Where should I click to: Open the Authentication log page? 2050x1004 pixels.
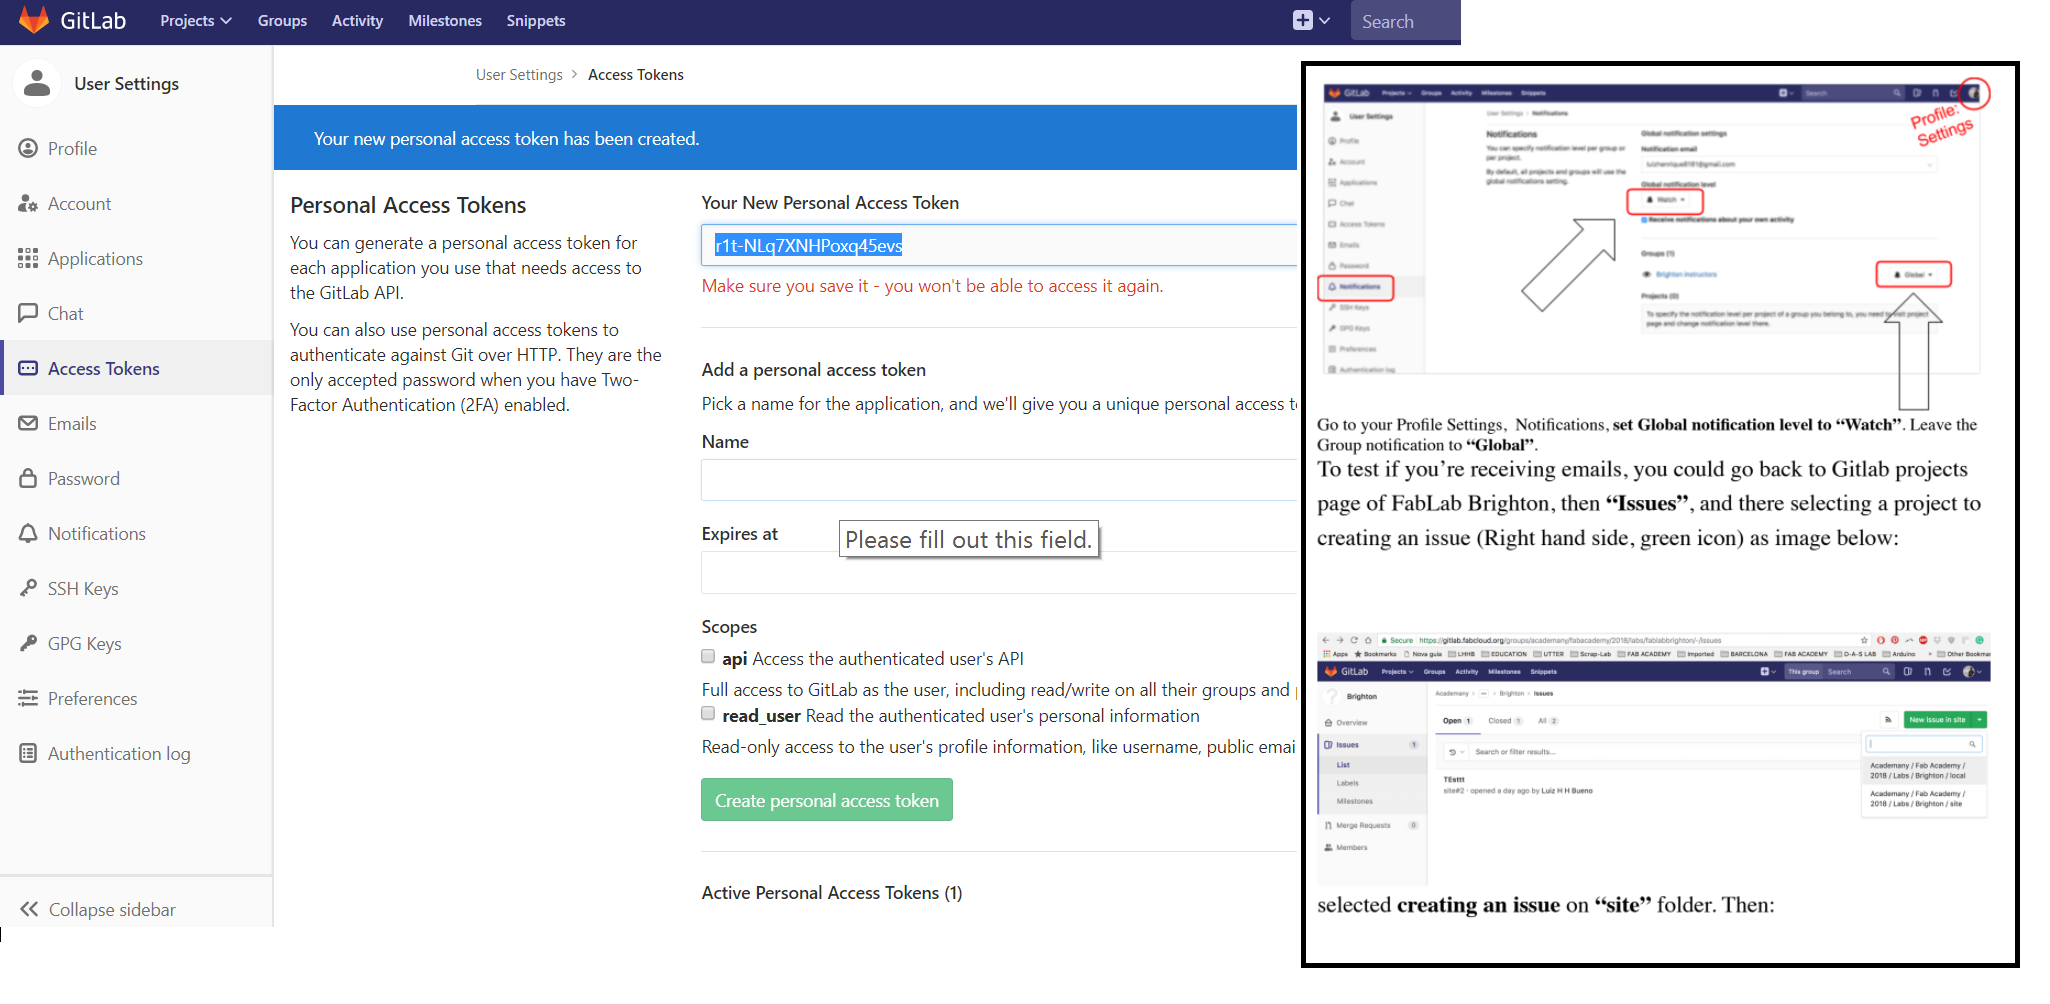(119, 753)
